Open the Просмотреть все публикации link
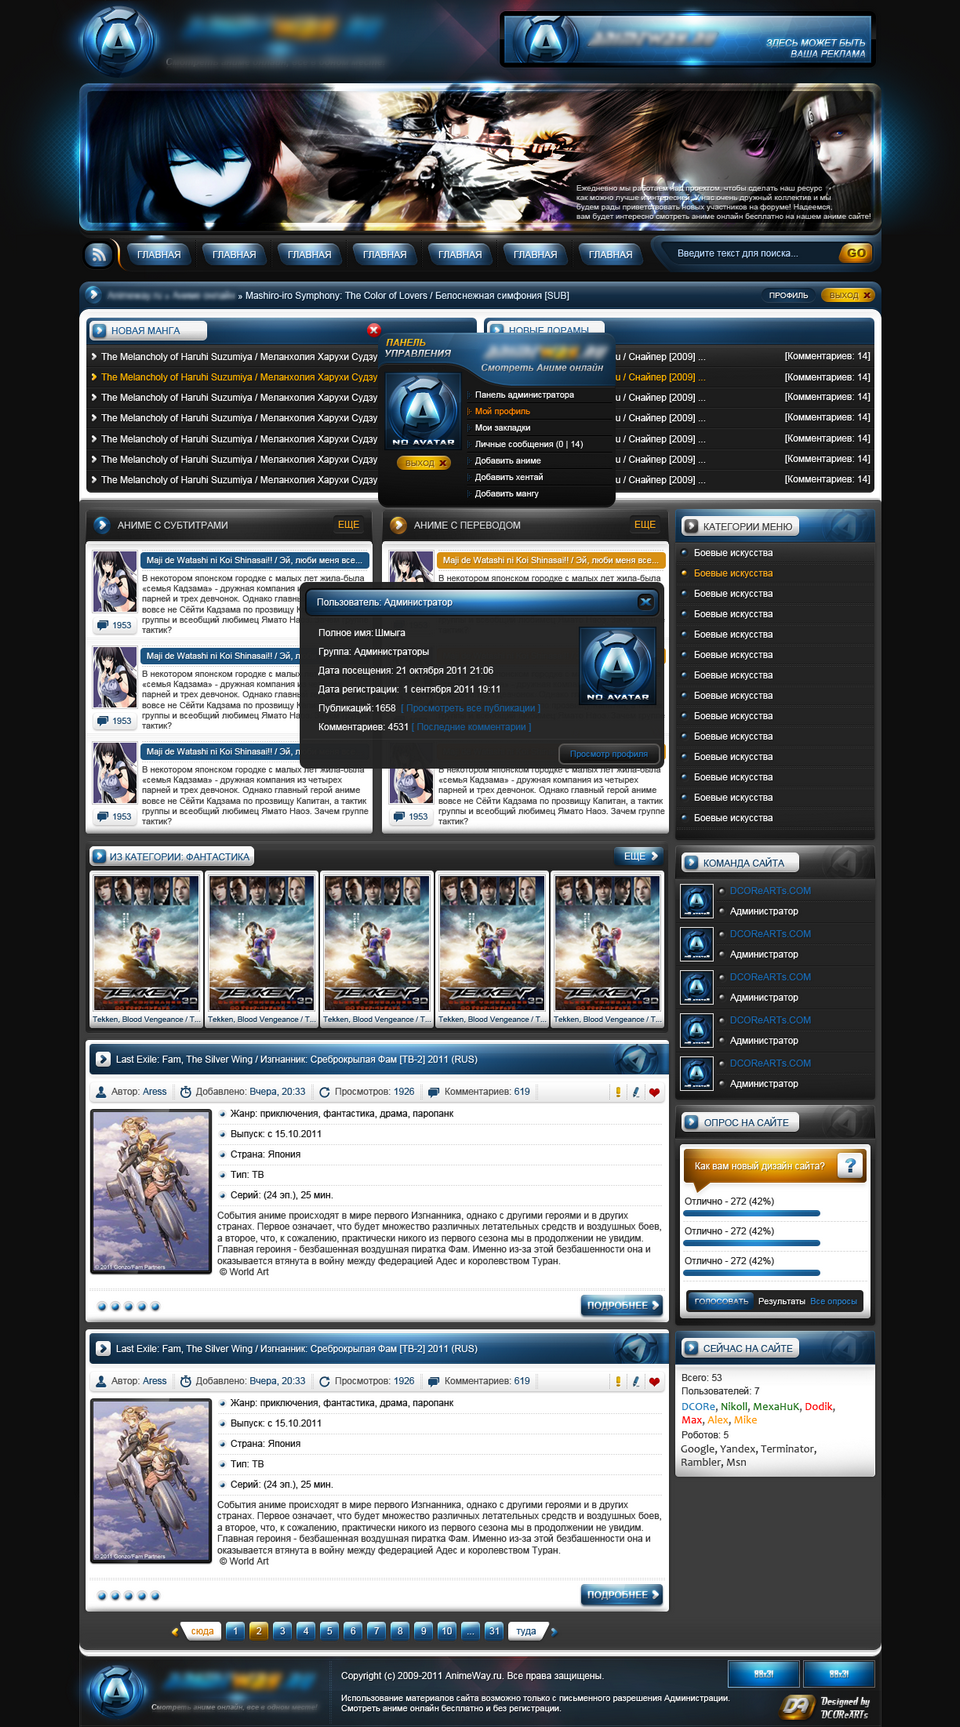This screenshot has width=960, height=1727. coord(471,708)
